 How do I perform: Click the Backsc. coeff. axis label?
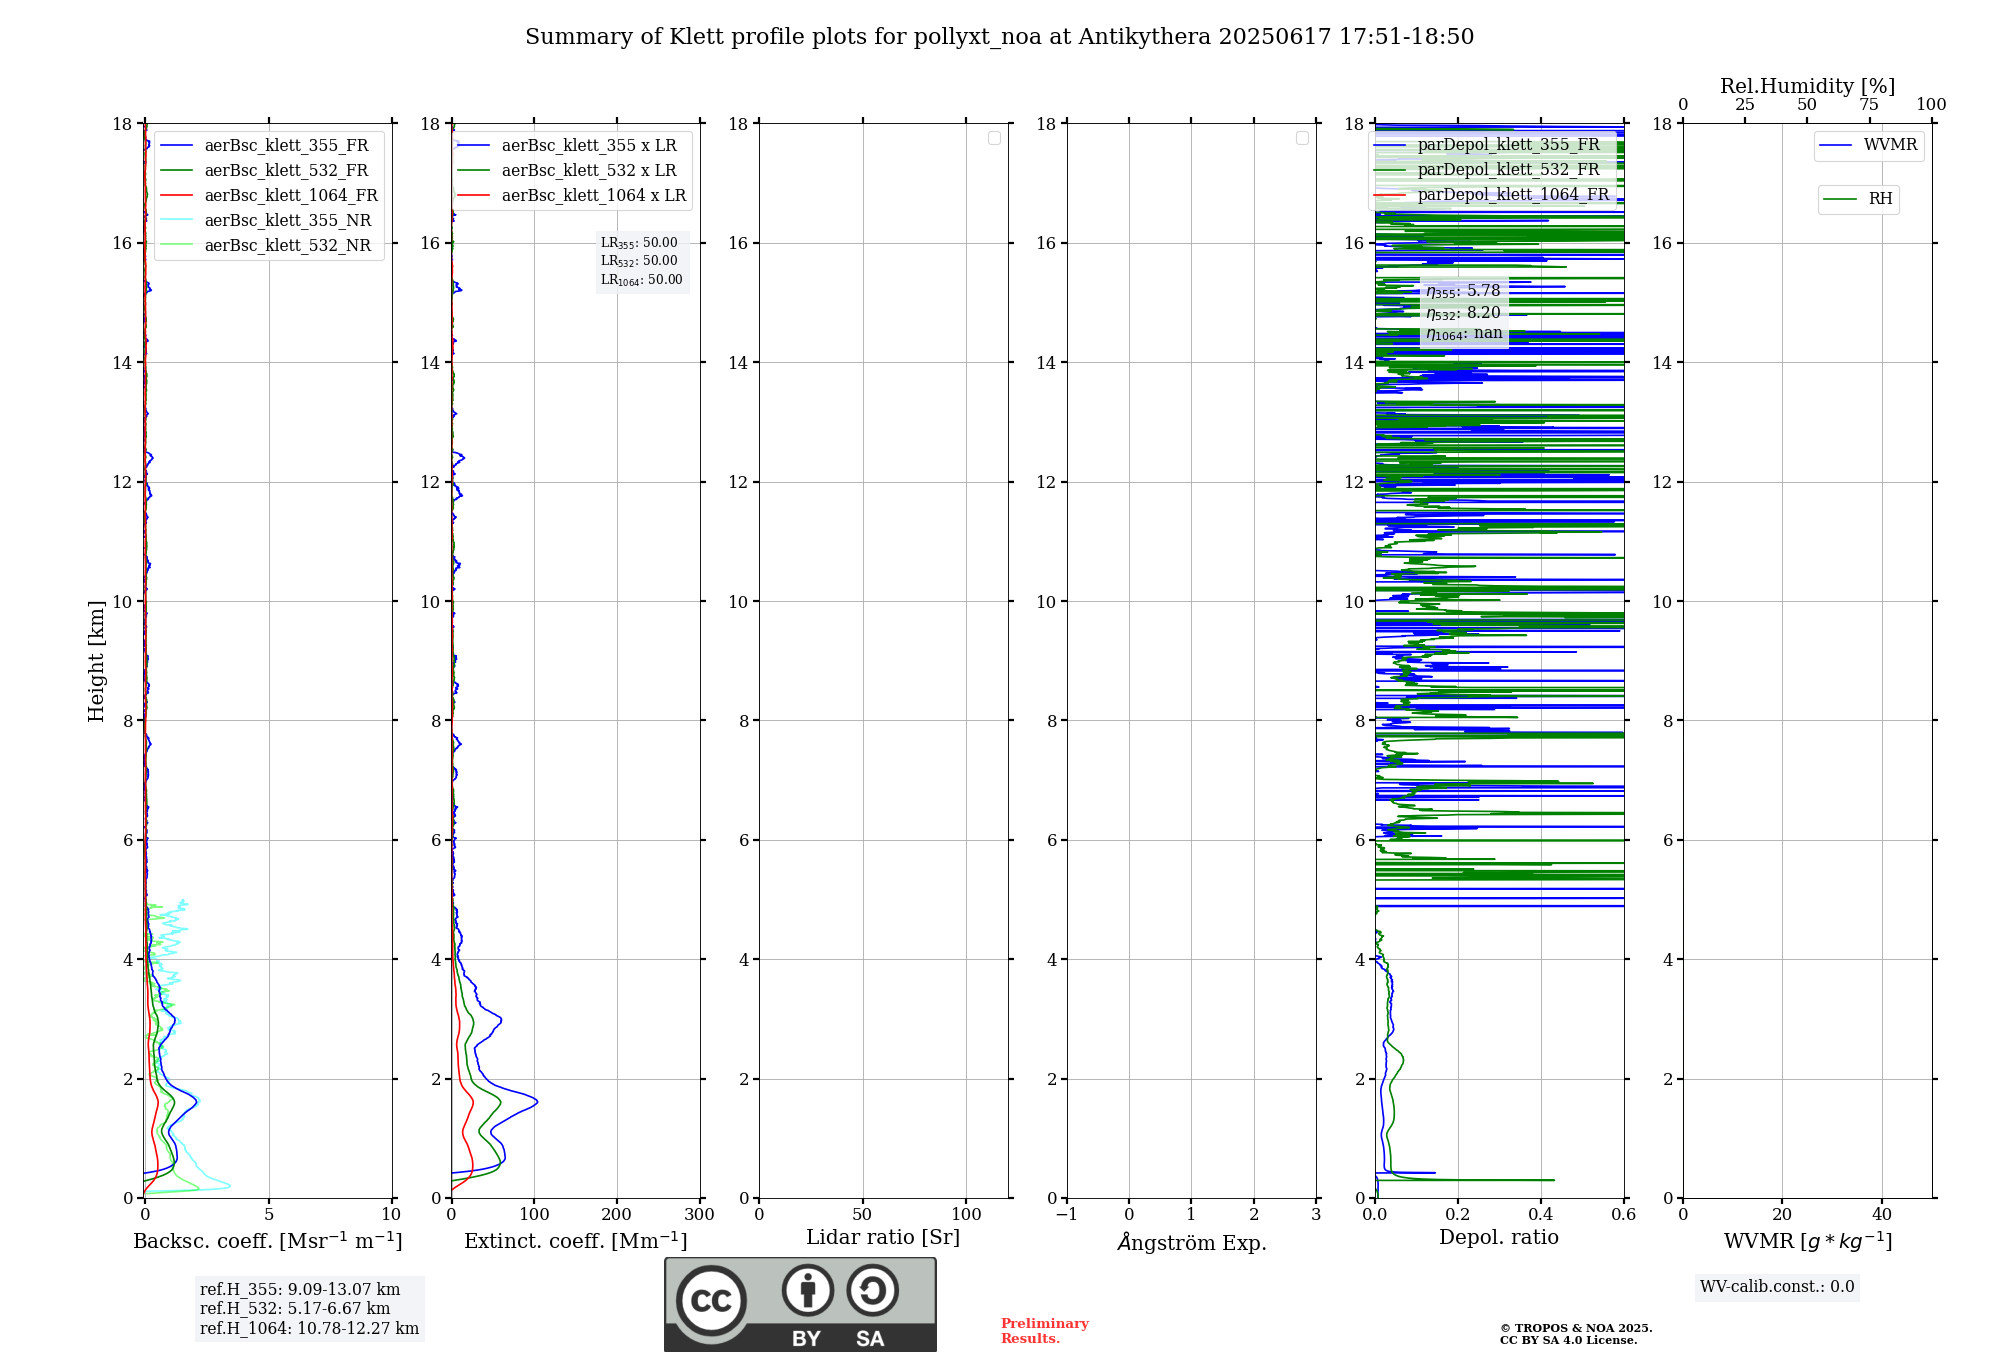point(268,1241)
